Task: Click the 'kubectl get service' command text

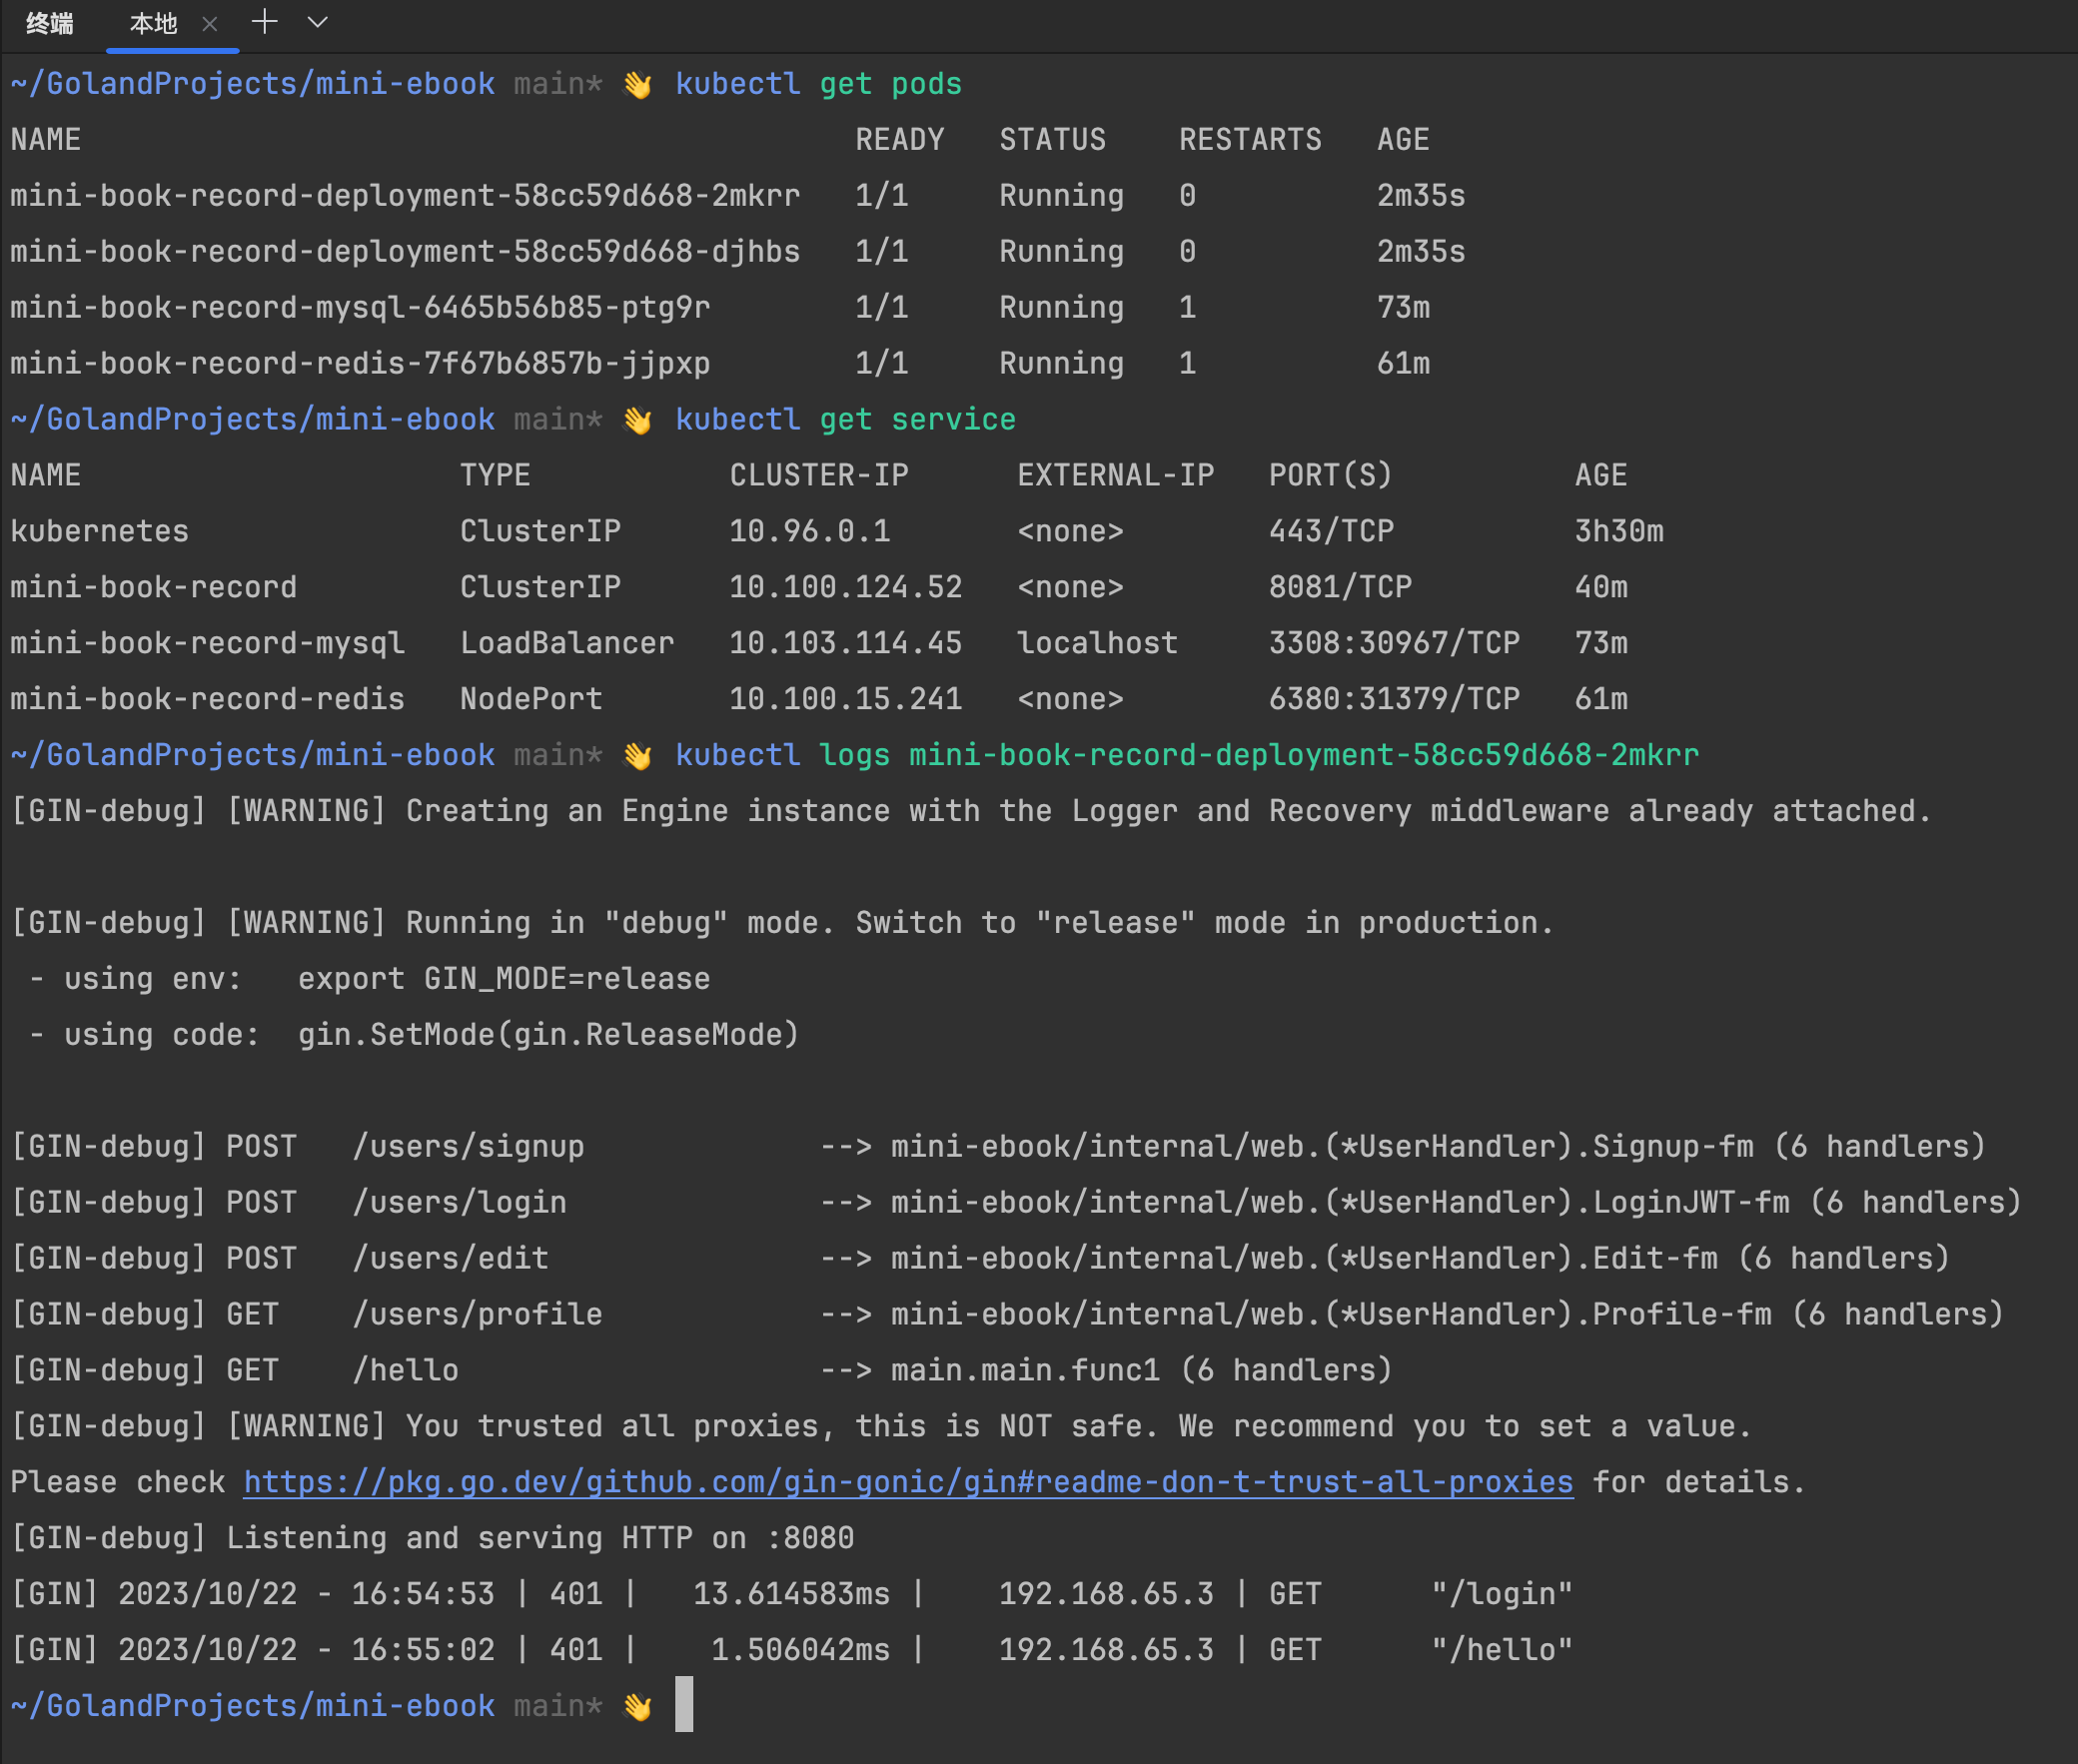Action: (845, 420)
